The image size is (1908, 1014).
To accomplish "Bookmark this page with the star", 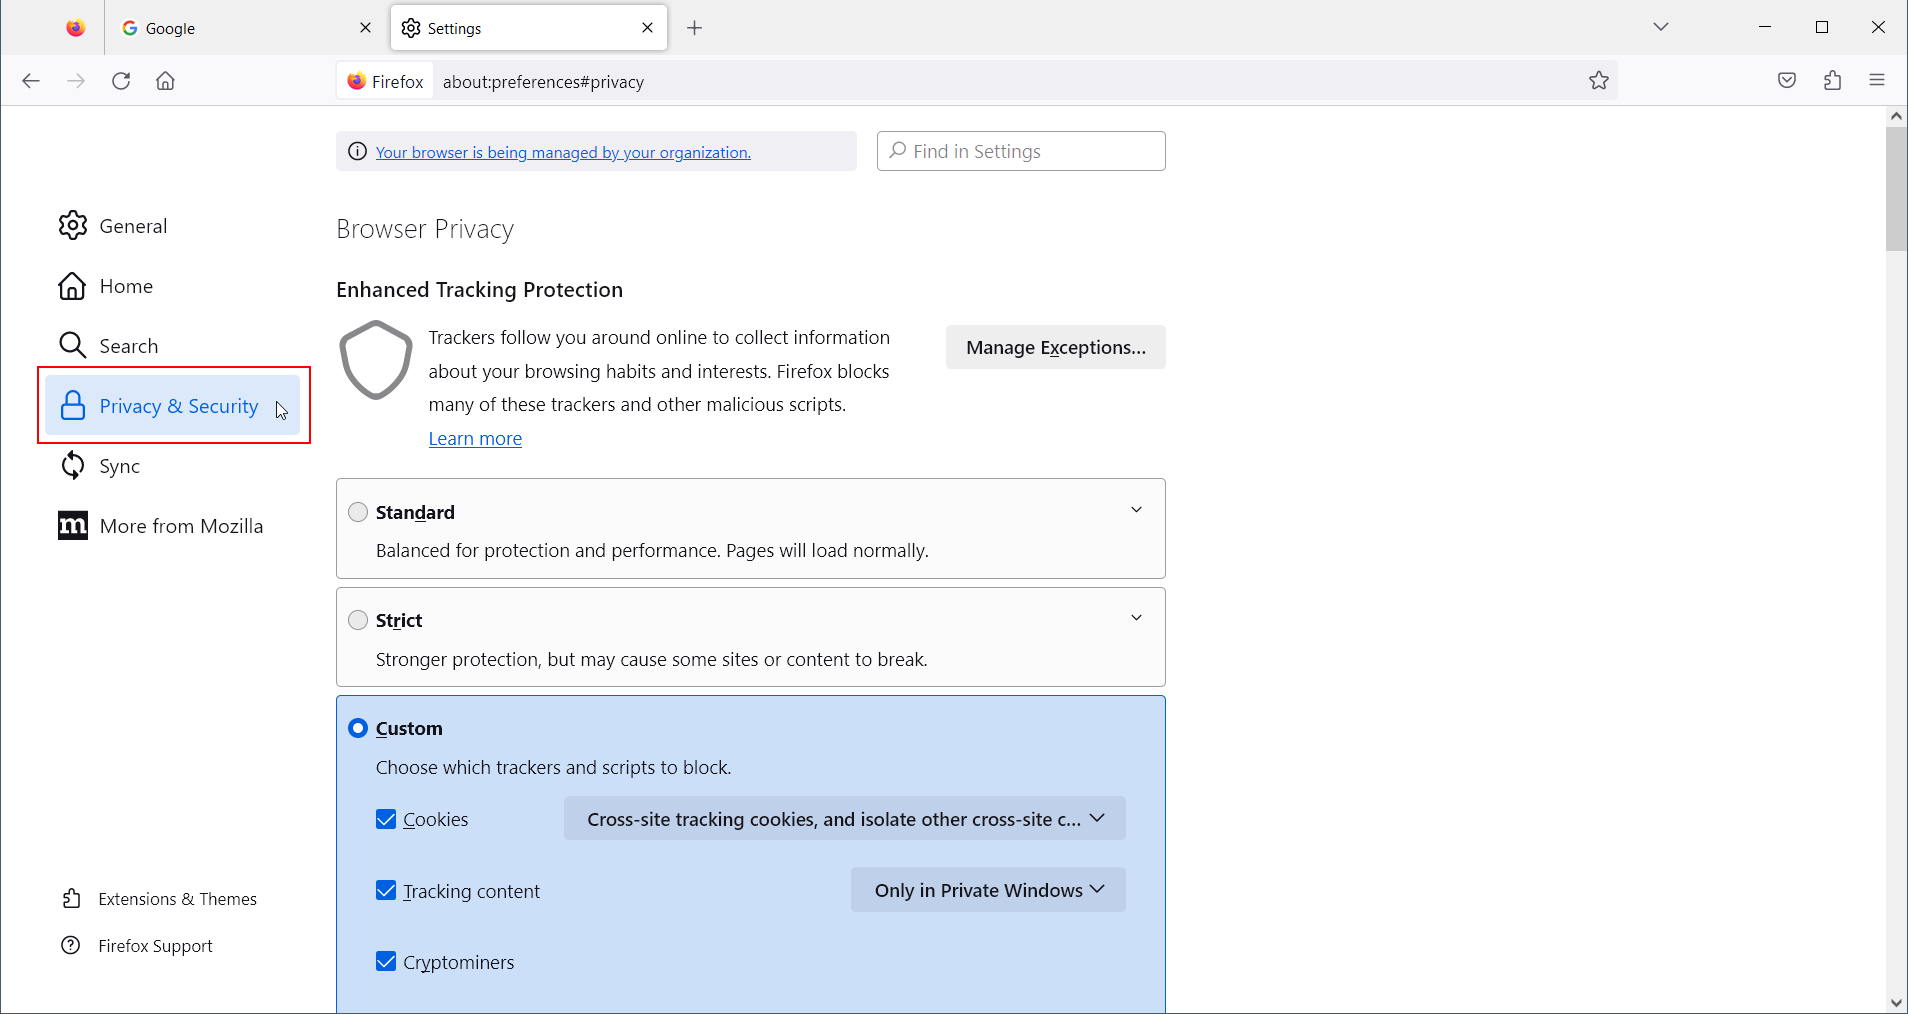I will (1598, 80).
